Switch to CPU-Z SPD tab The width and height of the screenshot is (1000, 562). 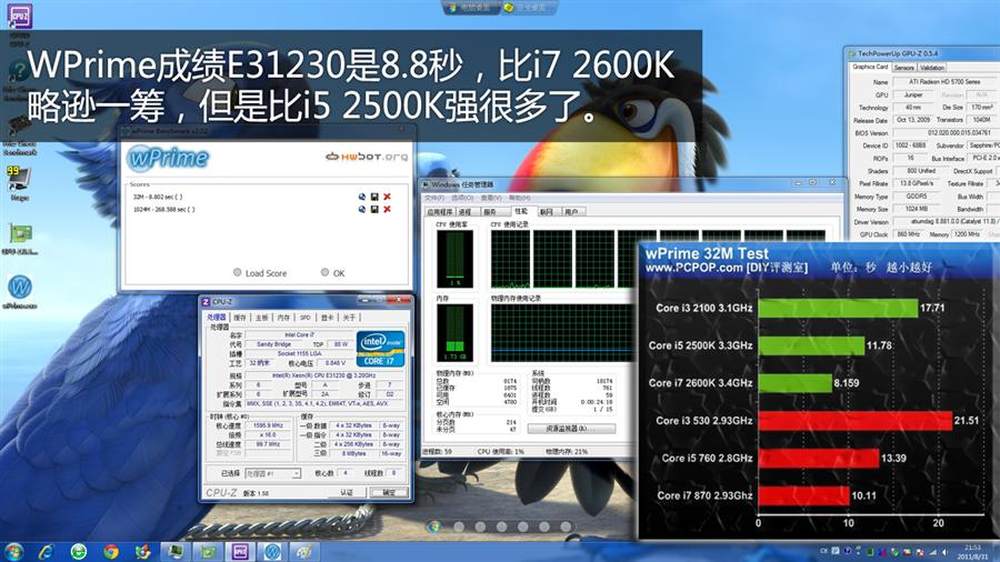305,317
